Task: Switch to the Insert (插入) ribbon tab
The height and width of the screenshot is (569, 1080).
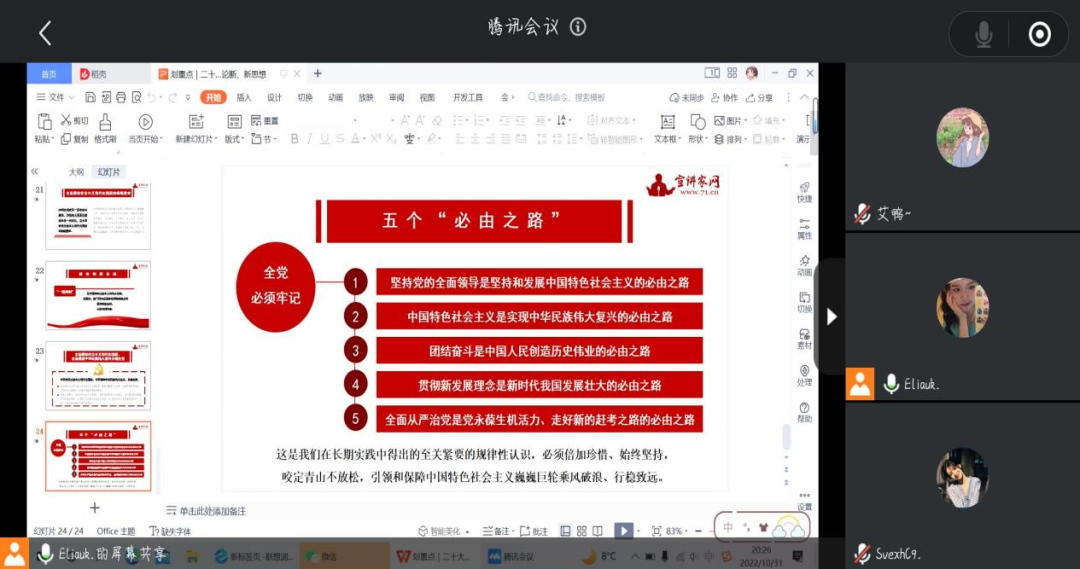Action: [244, 97]
